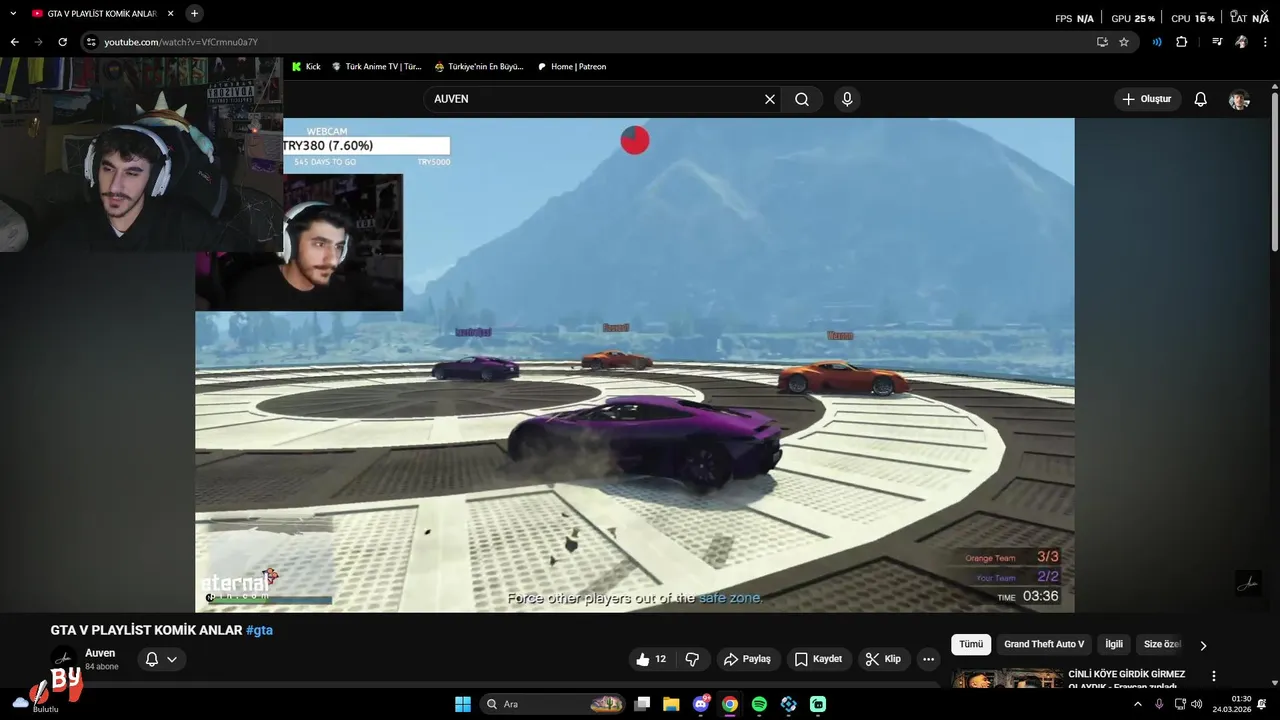The height and width of the screenshot is (720, 1280).
Task: Bookmark this page with the star
Action: coord(1124,42)
